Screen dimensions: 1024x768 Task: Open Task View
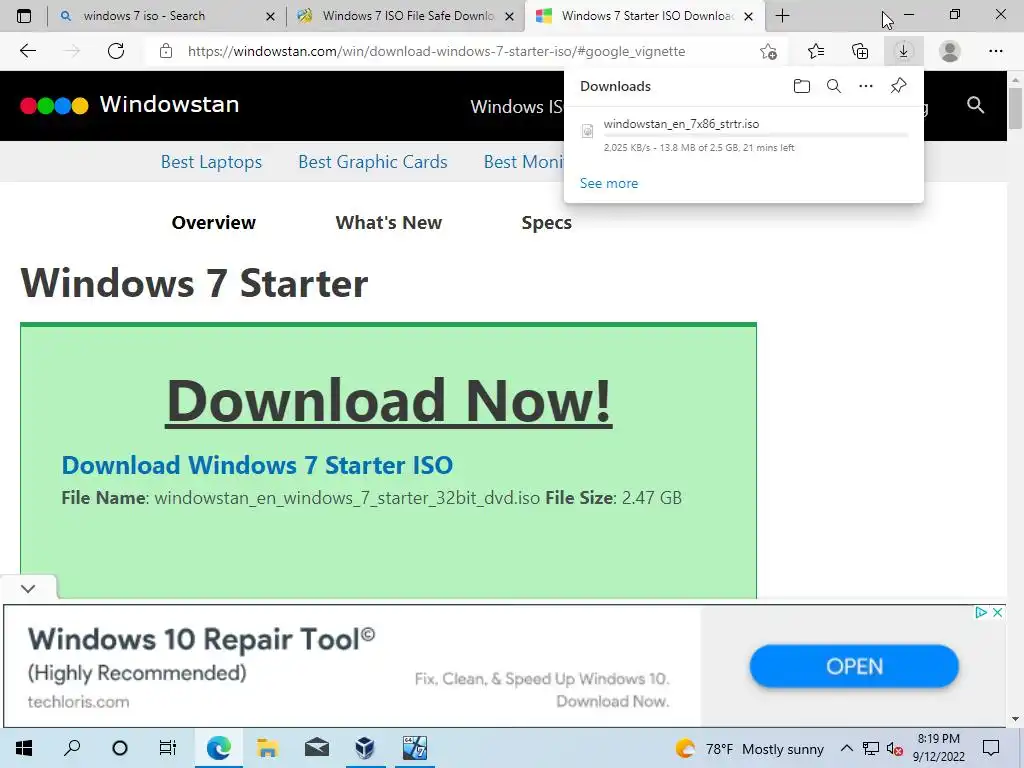[168, 748]
